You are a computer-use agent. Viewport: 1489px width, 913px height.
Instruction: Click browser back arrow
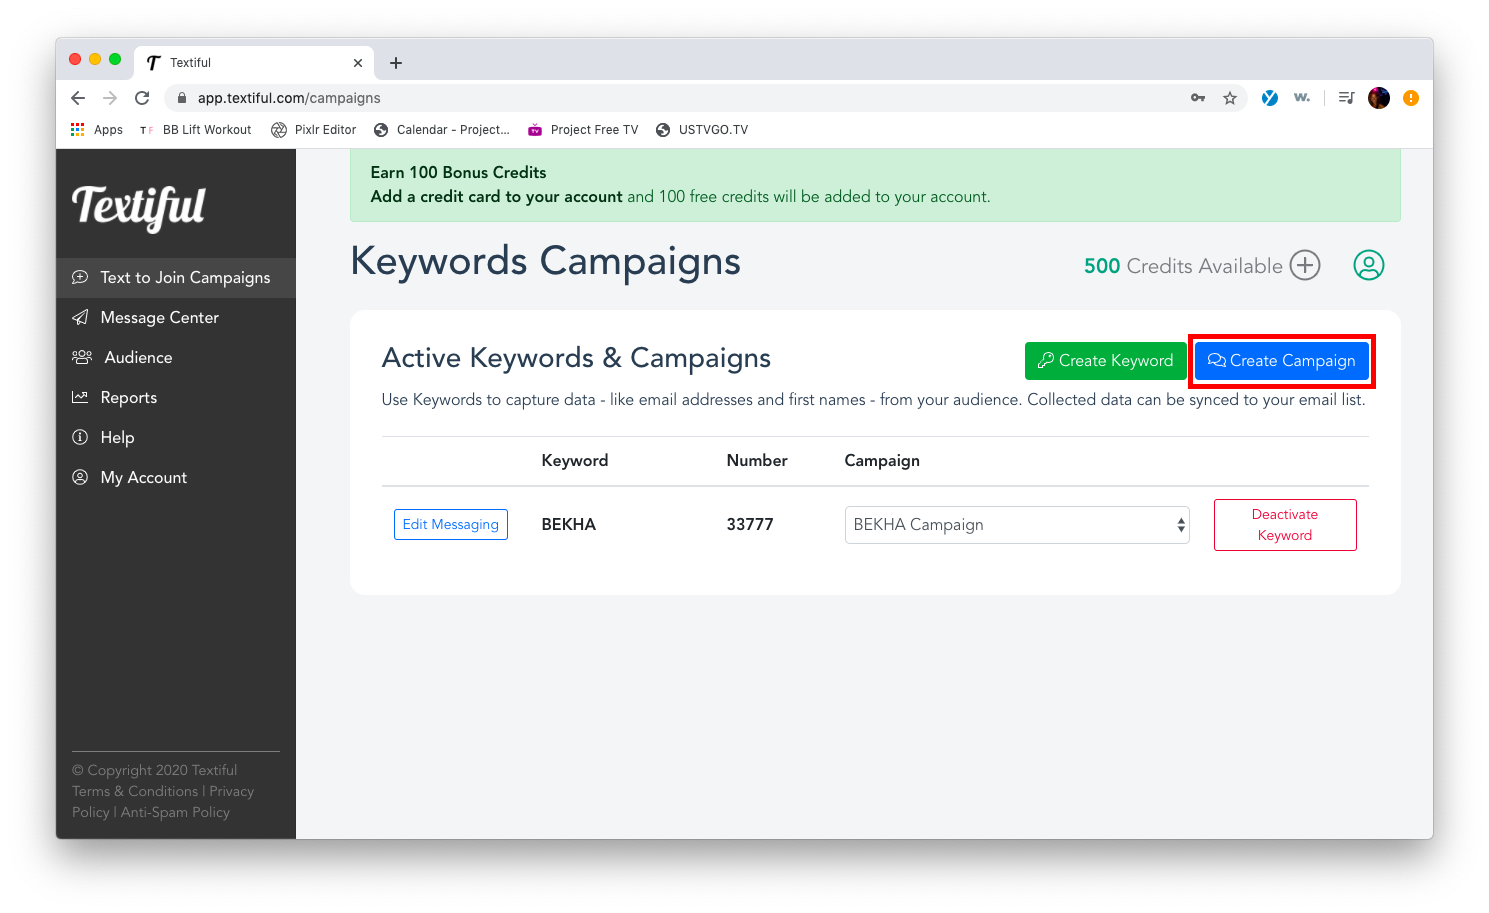point(78,98)
